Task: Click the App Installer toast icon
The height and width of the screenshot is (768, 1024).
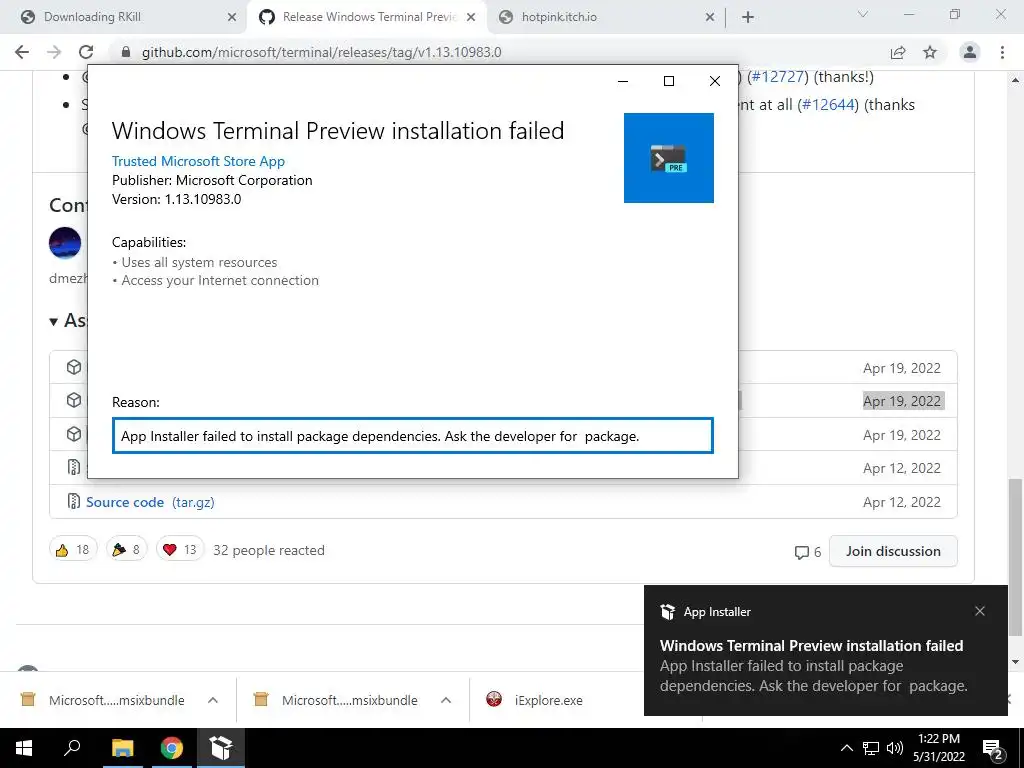Action: click(667, 612)
